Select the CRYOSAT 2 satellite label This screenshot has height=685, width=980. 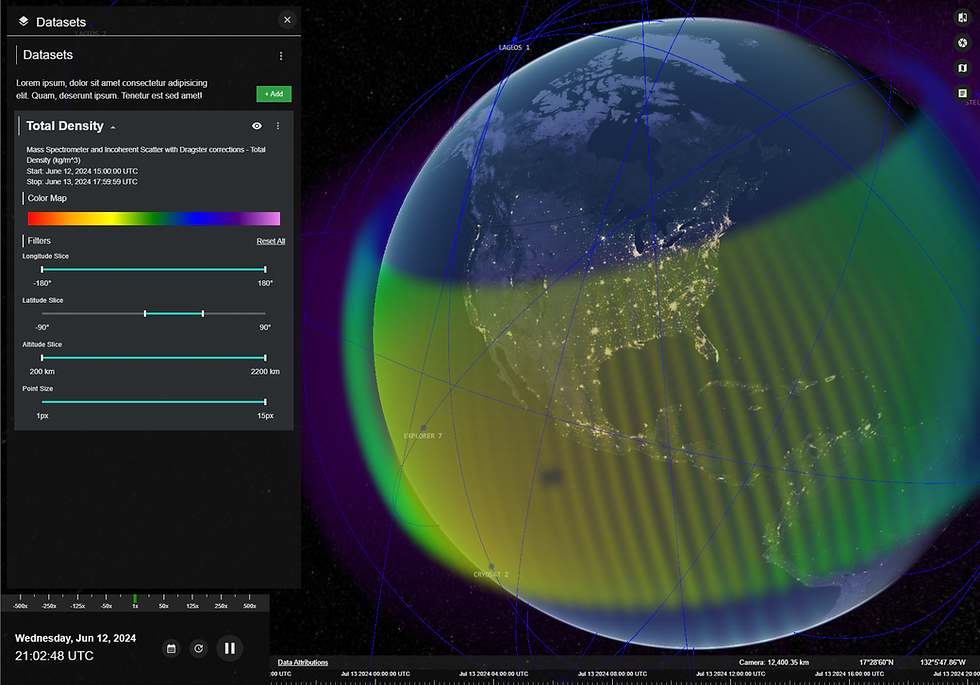click(x=491, y=574)
